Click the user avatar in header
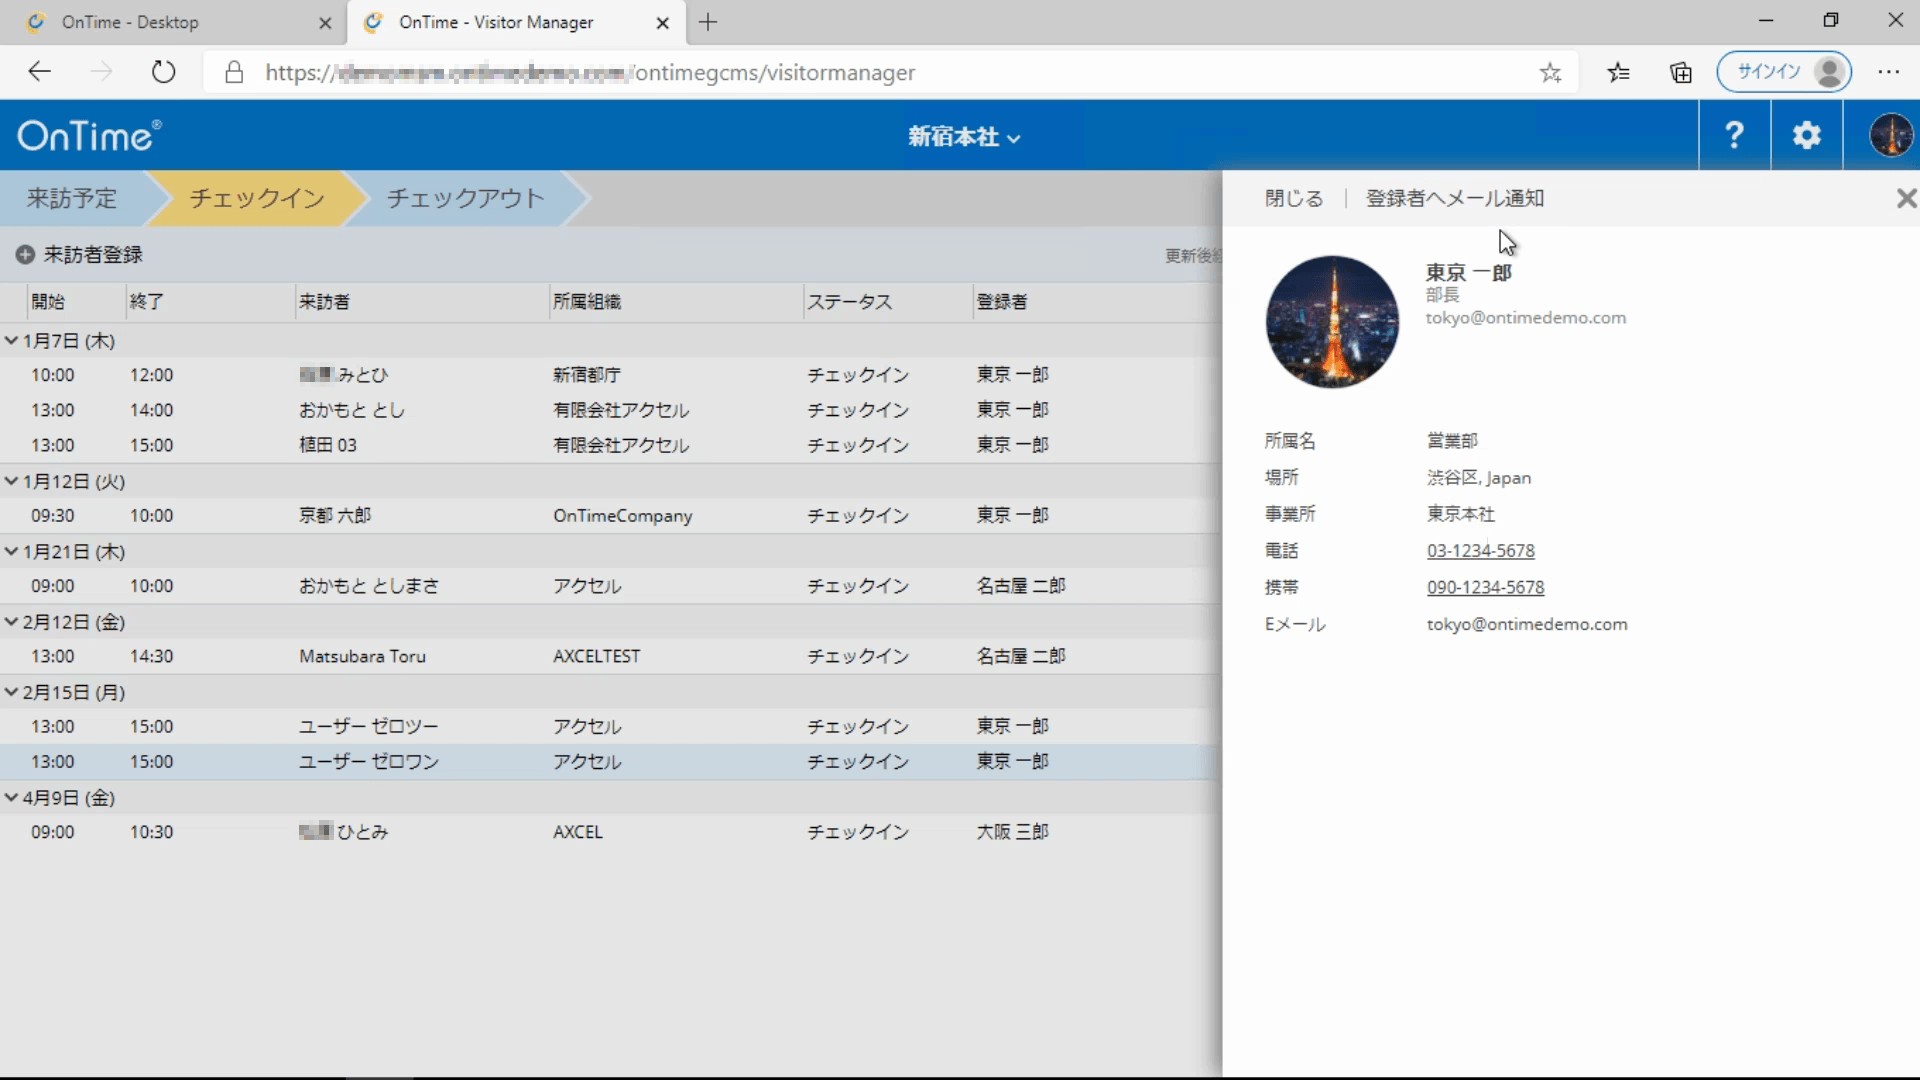Viewport: 1920px width, 1080px height. click(1890, 135)
